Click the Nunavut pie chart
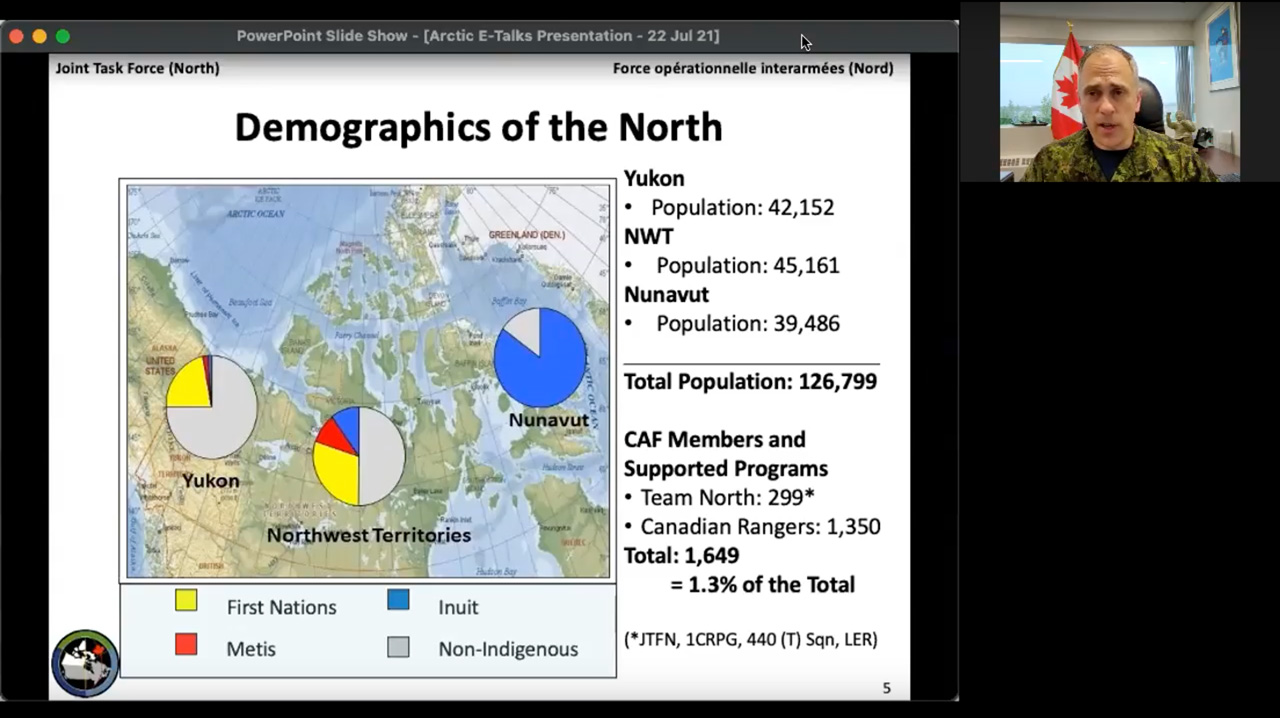The image size is (1280, 718). pyautogui.click(x=540, y=357)
